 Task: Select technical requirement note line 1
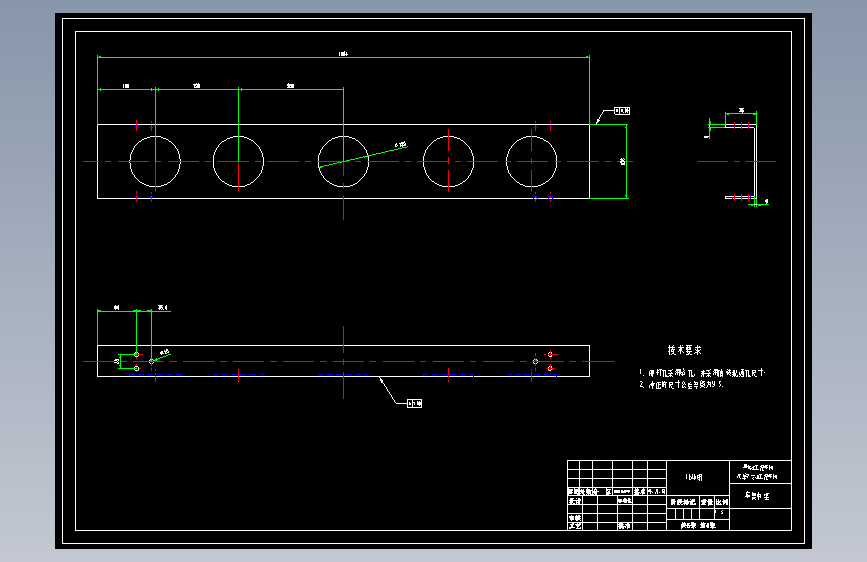pyautogui.click(x=702, y=373)
